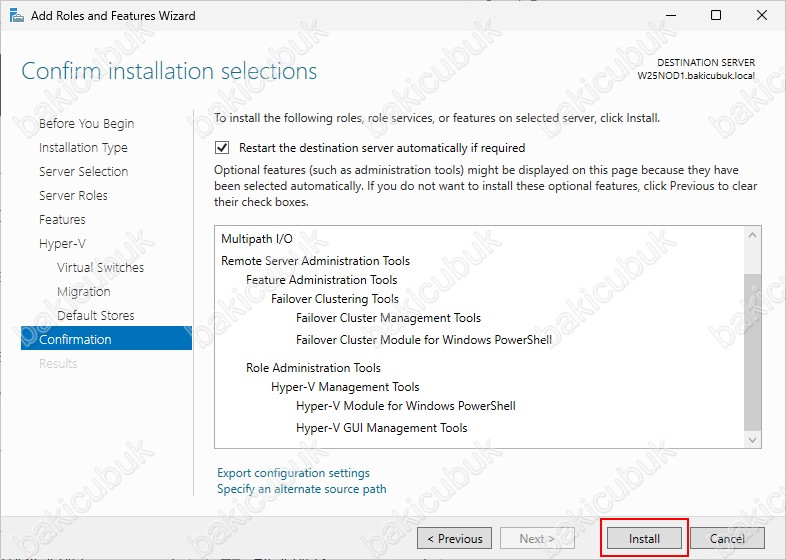Click the Install button
786x560 pixels.
coord(644,538)
